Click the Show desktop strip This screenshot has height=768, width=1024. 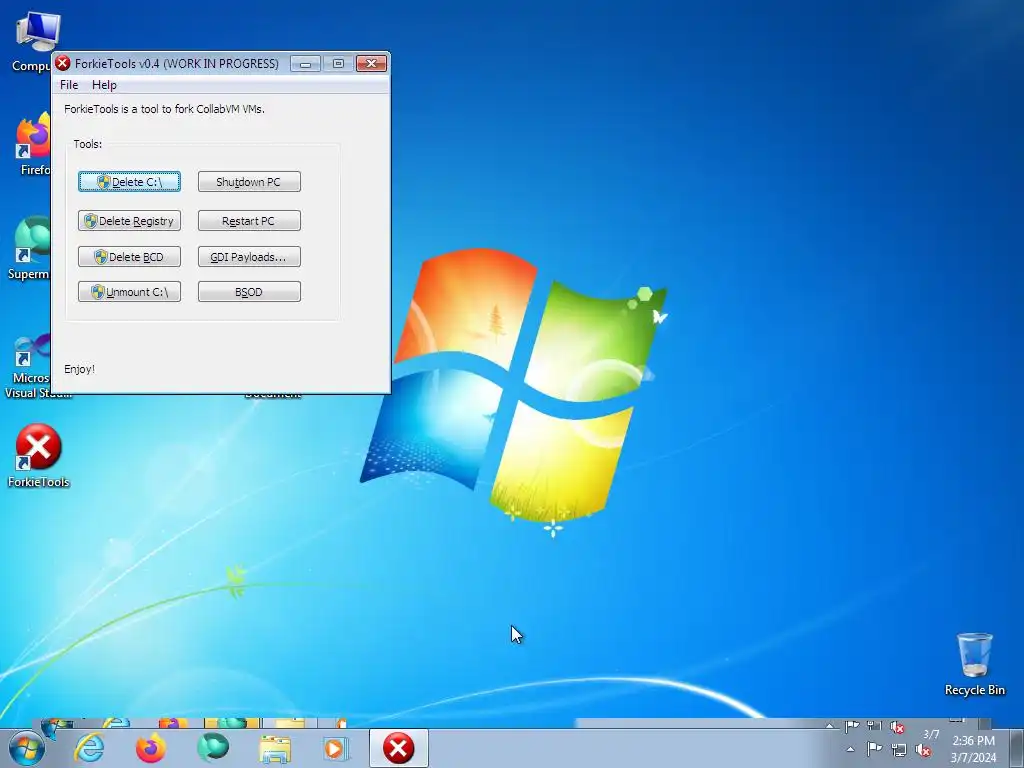[x=1016, y=749]
